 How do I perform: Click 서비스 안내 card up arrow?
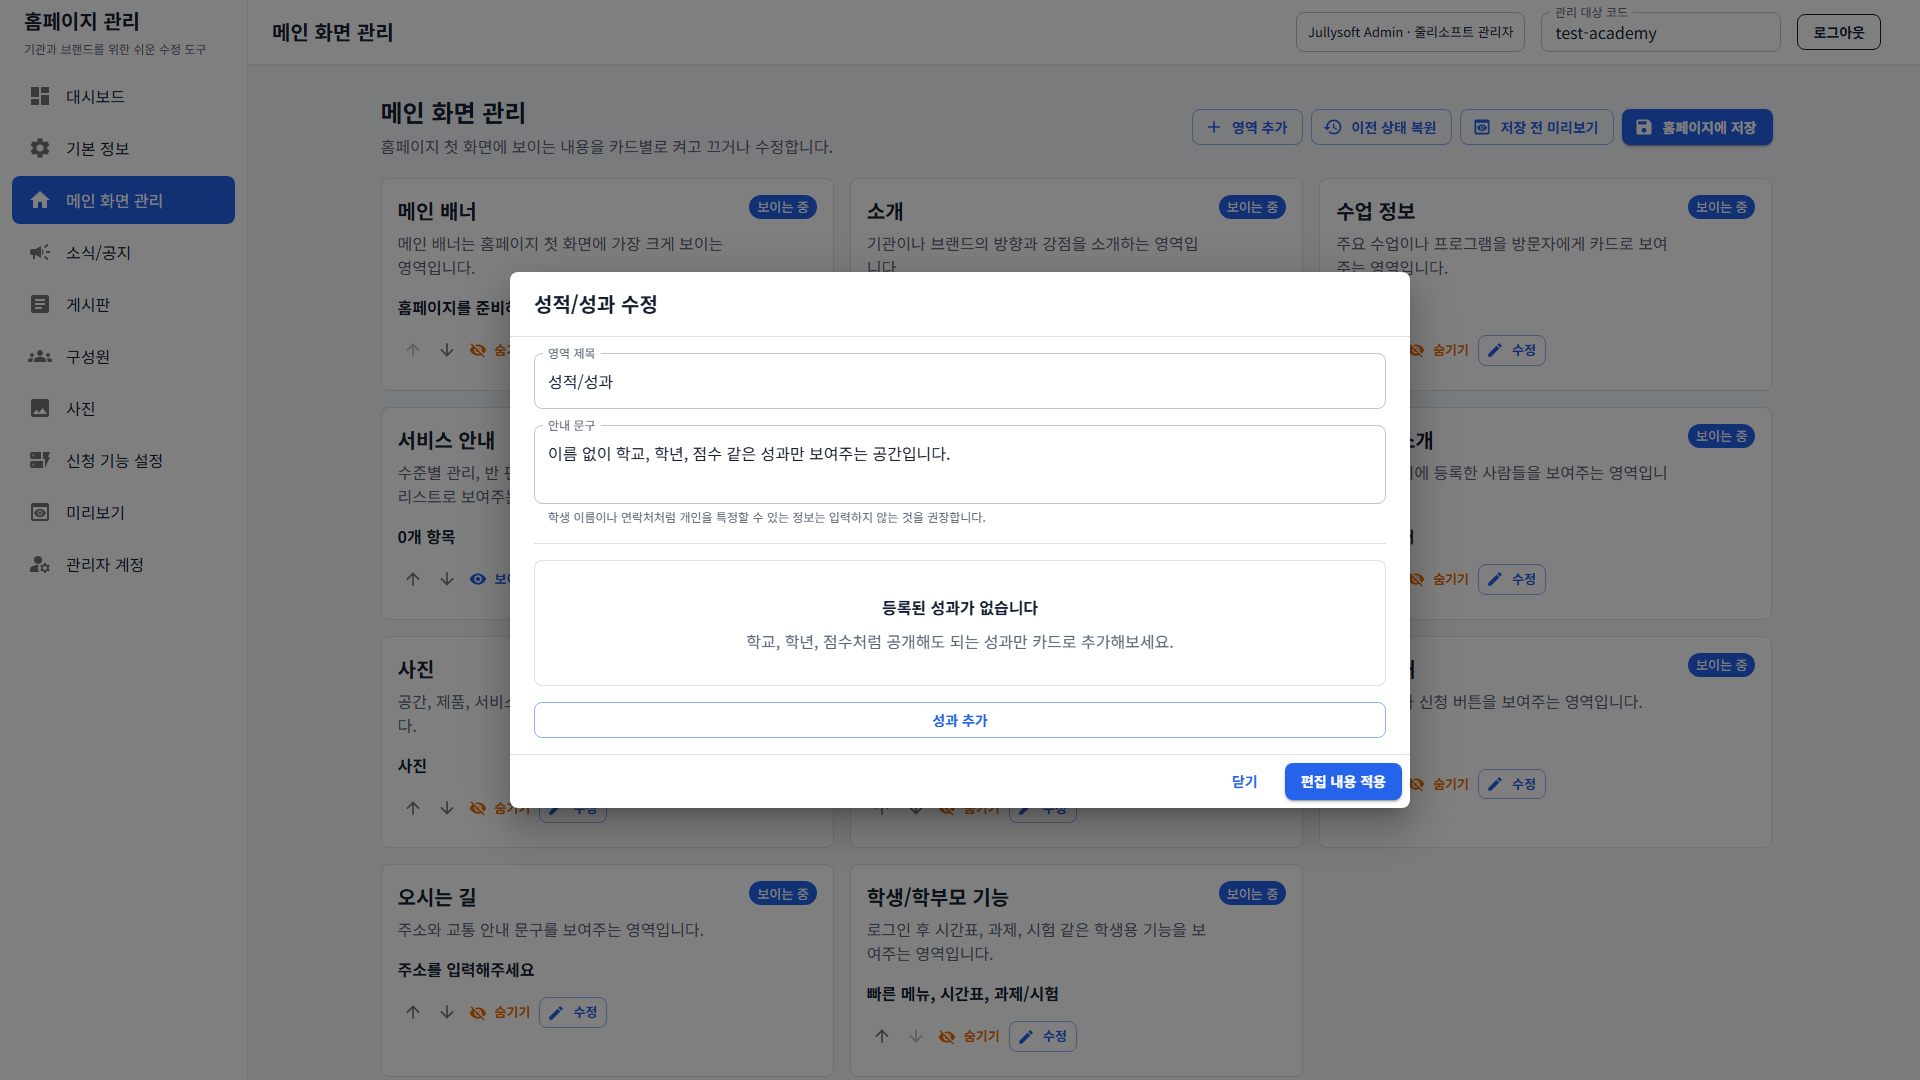tap(413, 579)
